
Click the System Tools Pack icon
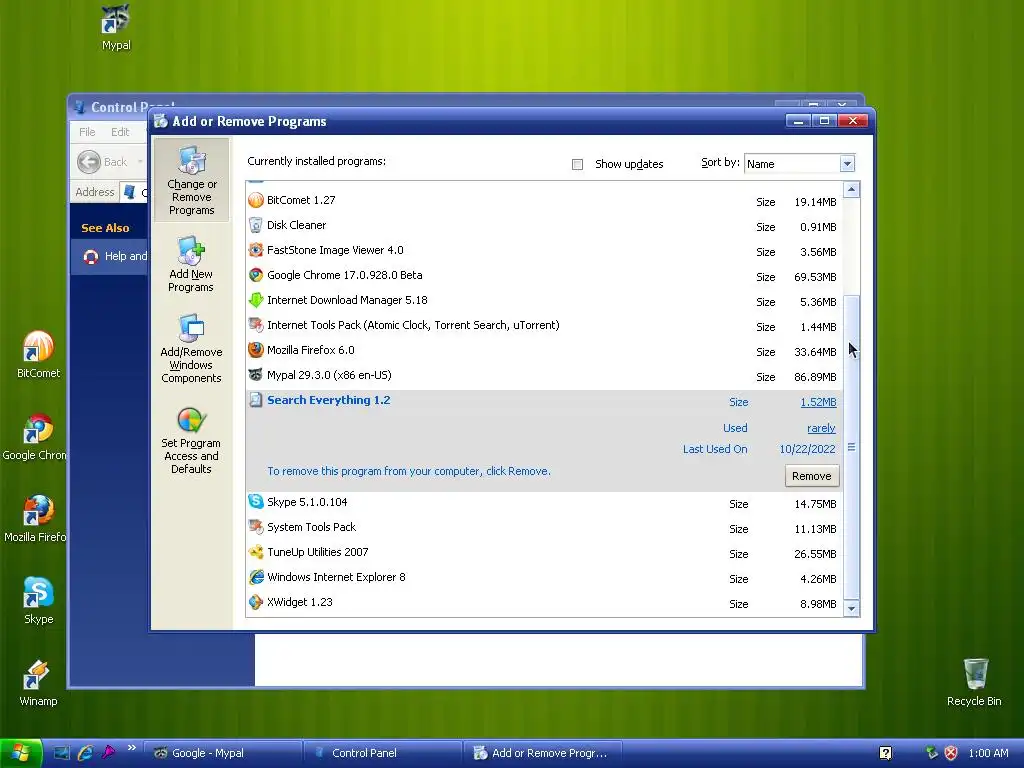pos(256,527)
